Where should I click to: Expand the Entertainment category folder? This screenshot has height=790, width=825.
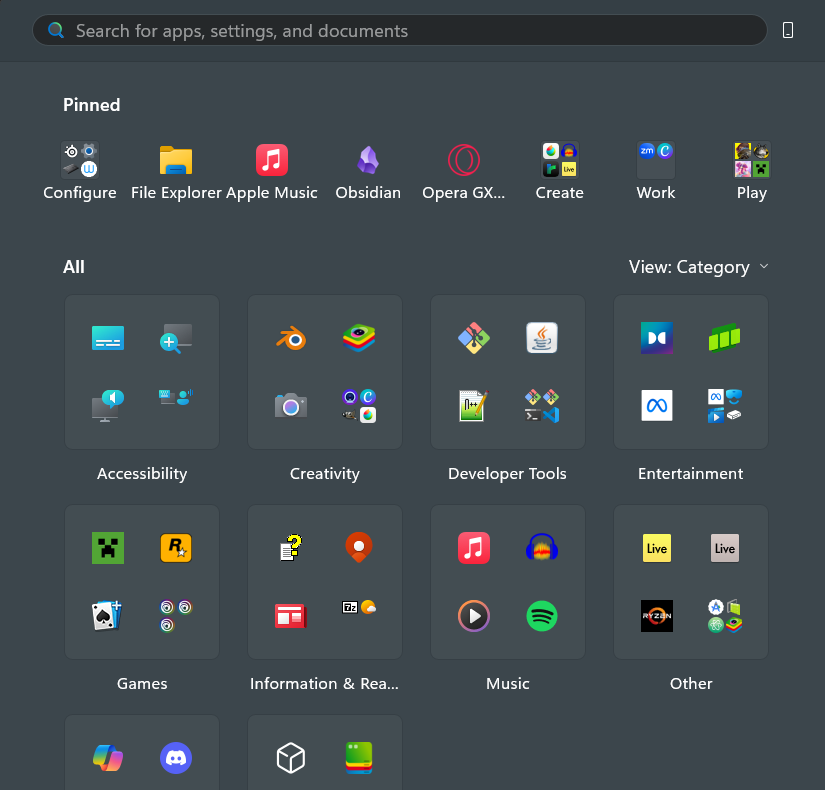tap(690, 372)
